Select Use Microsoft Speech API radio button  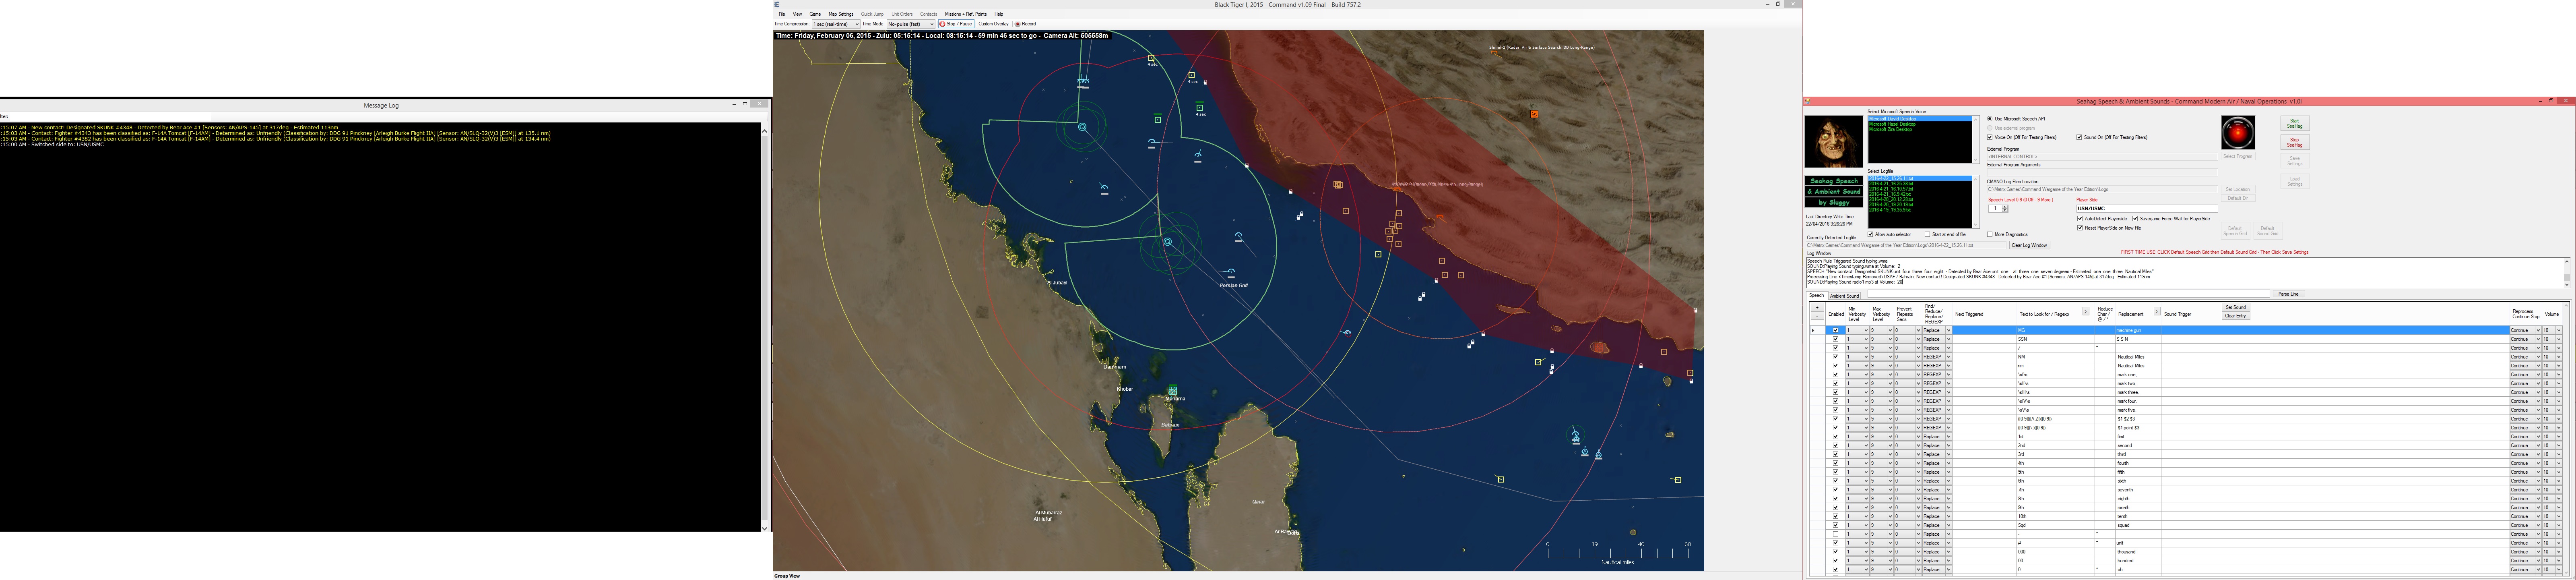coord(1990,119)
